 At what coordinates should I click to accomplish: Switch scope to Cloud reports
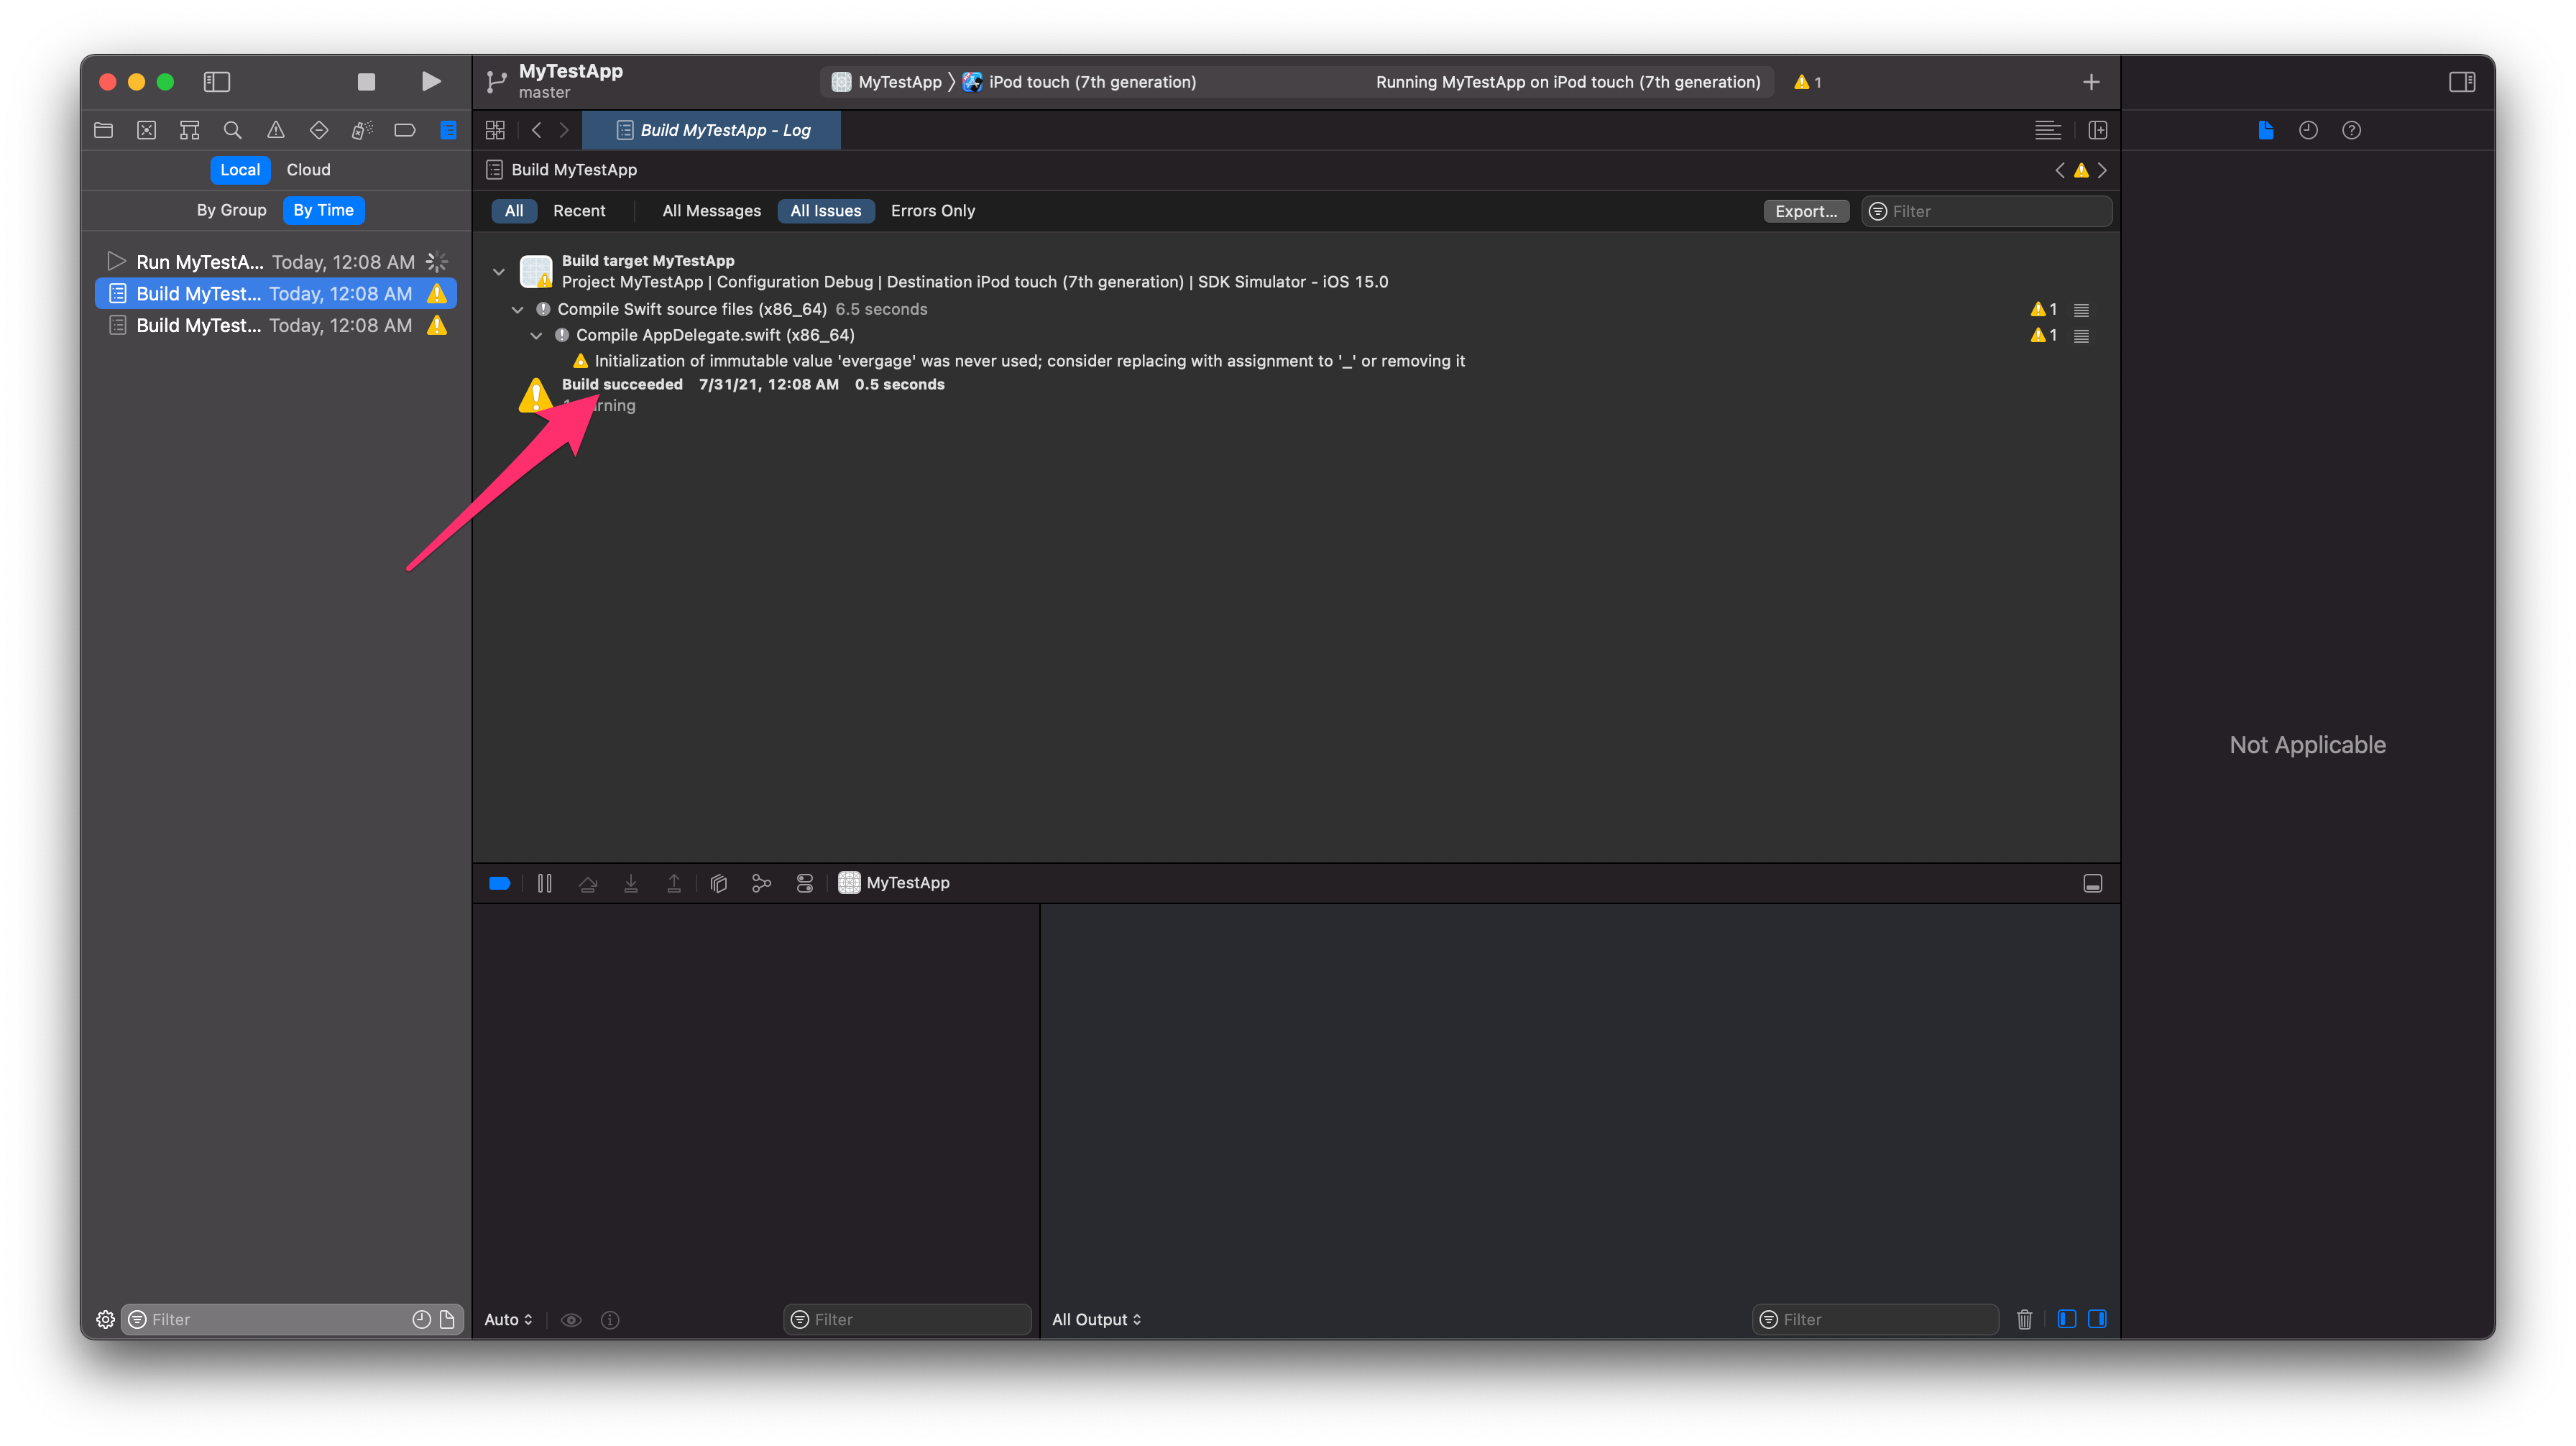pos(308,169)
